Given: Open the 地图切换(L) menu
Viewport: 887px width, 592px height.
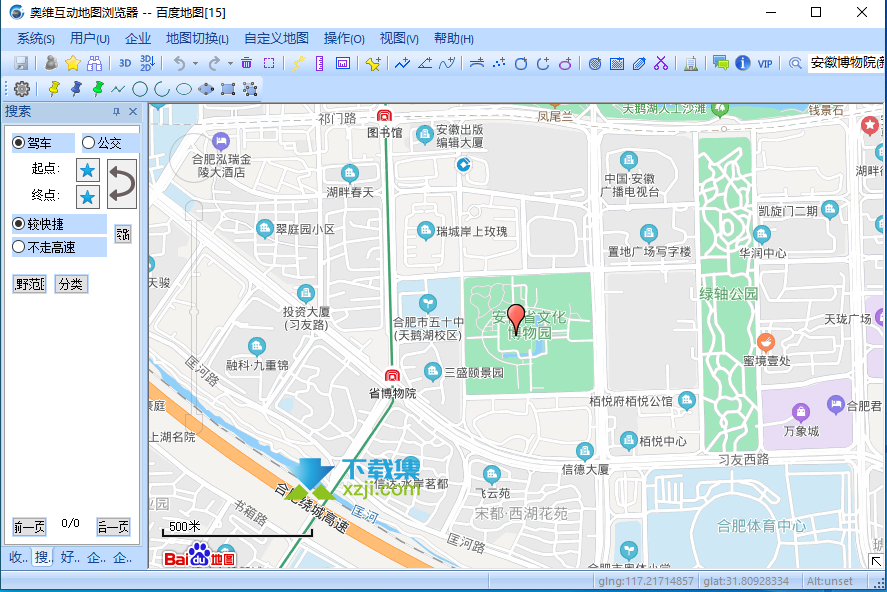Looking at the screenshot, I should coord(197,38).
